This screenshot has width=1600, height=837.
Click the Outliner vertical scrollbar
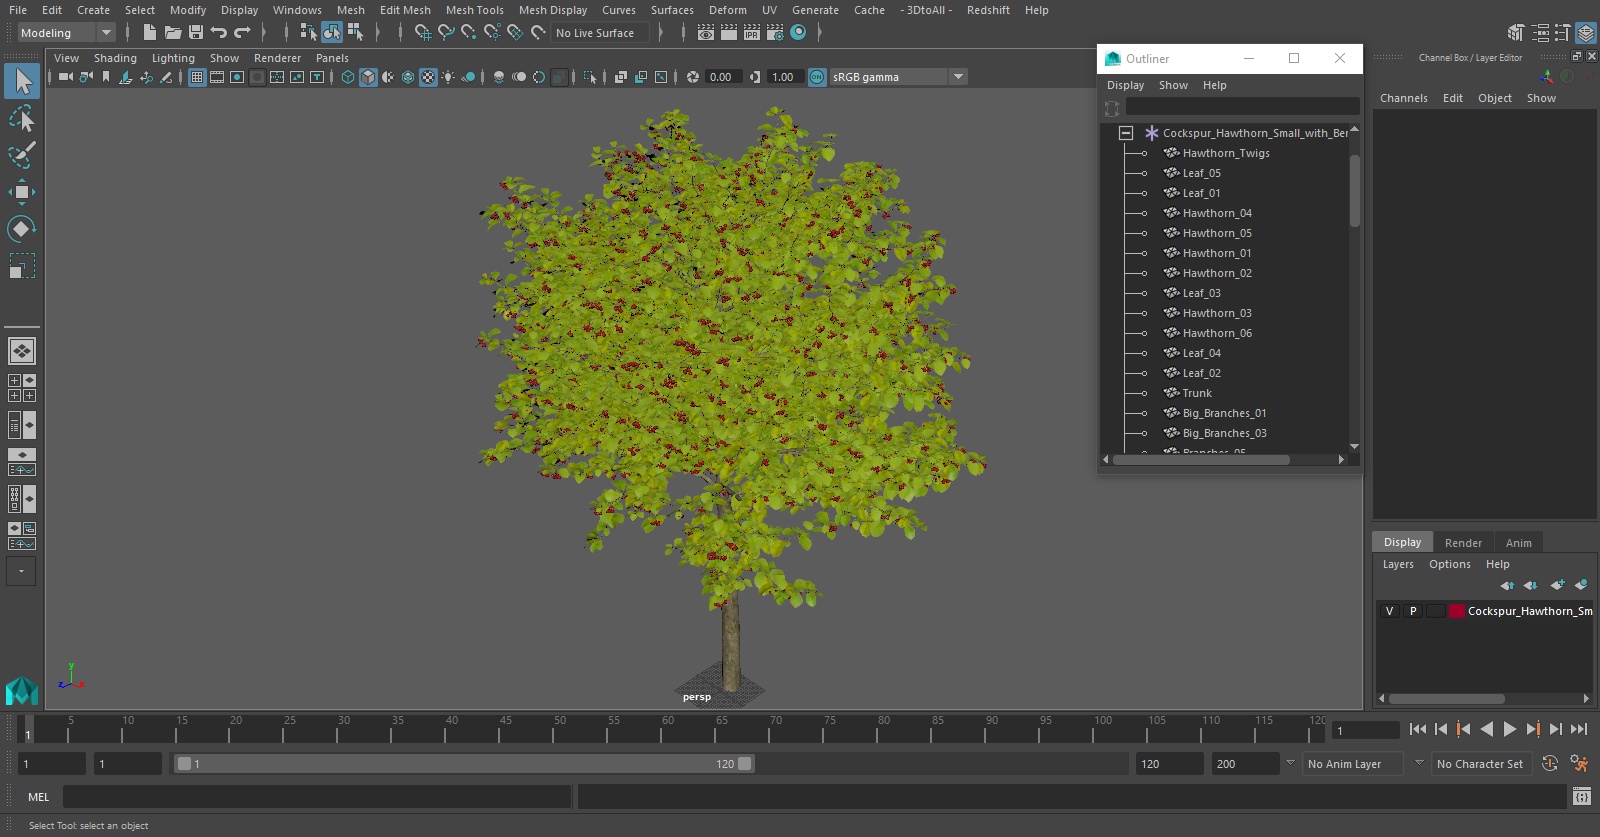(x=1354, y=190)
